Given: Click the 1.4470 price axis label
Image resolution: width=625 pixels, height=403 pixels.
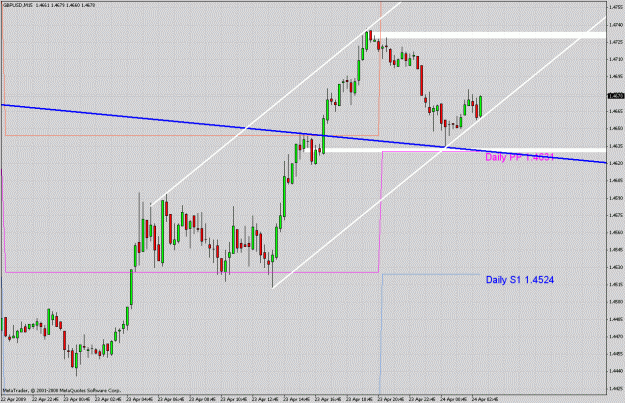Looking at the screenshot, I should click(616, 336).
